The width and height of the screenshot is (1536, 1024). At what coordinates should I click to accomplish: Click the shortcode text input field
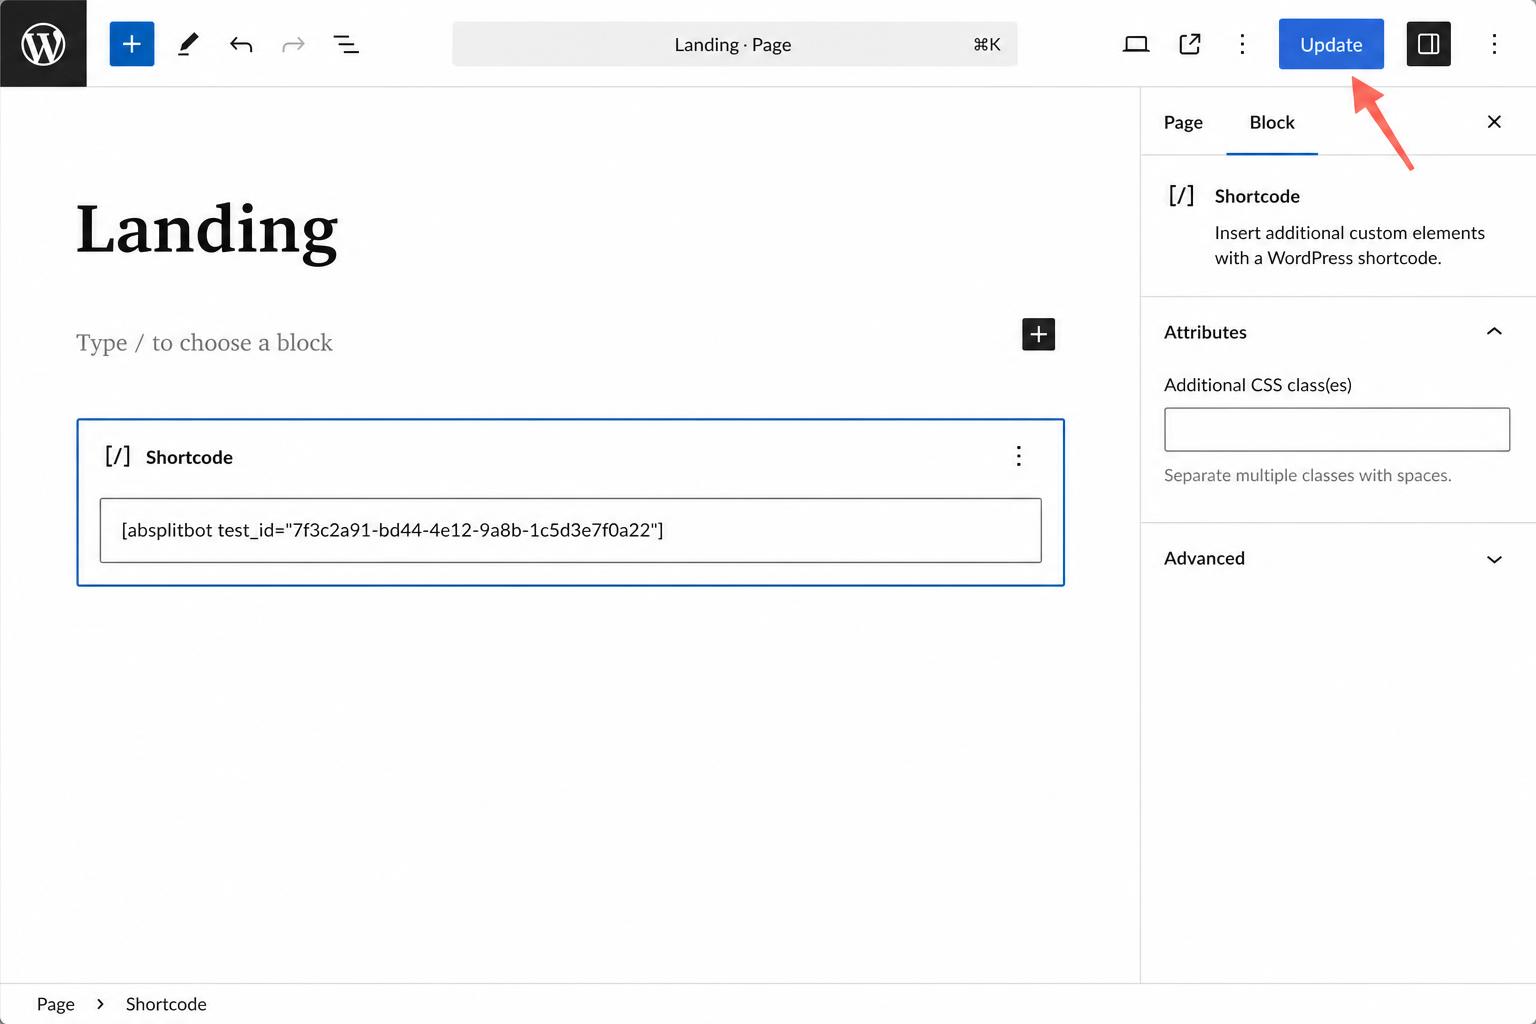(570, 530)
